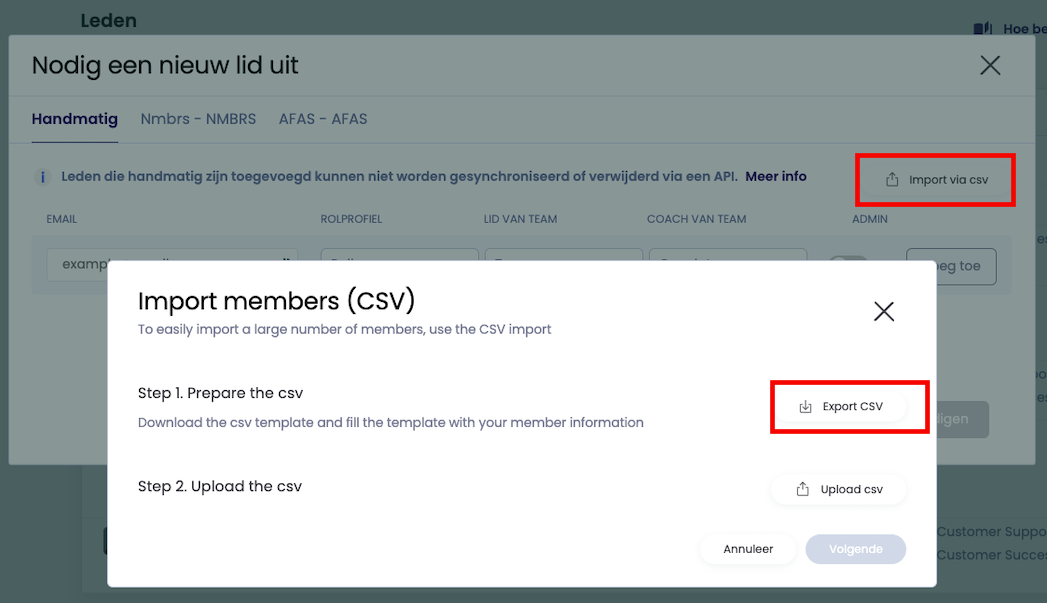Open the AFAS - AFAS tab
Image resolution: width=1047 pixels, height=603 pixels.
[x=323, y=119]
